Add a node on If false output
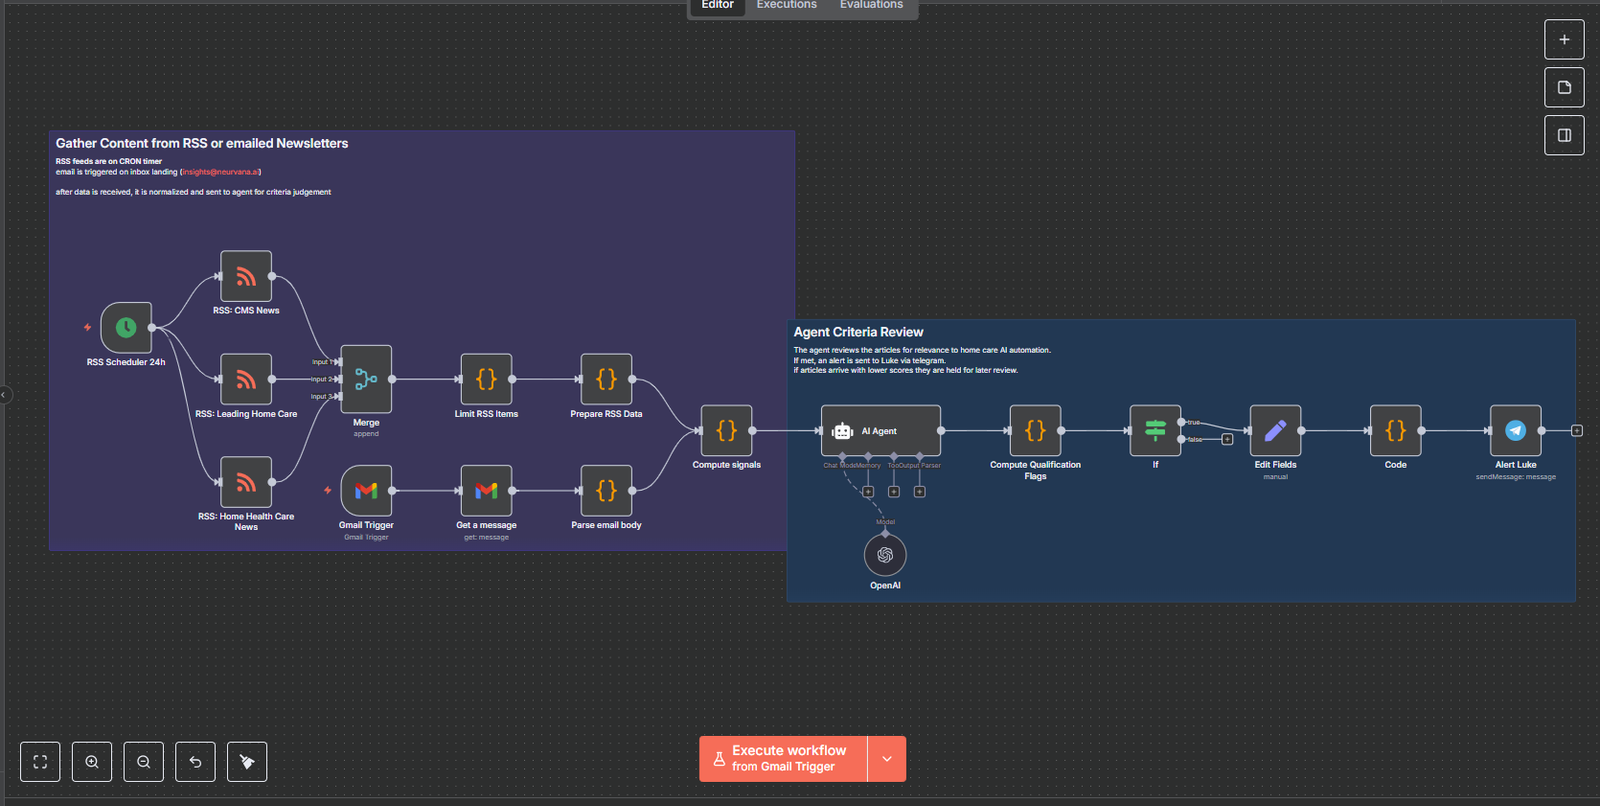This screenshot has width=1600, height=806. click(1227, 440)
